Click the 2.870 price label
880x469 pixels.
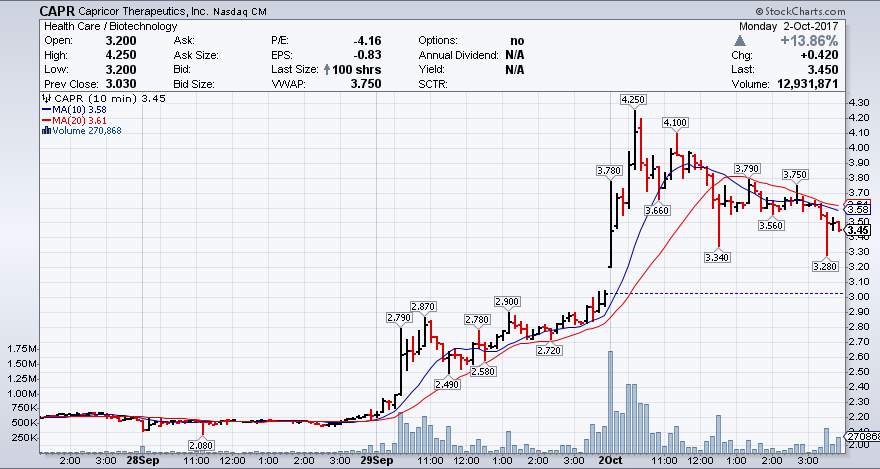424,305
